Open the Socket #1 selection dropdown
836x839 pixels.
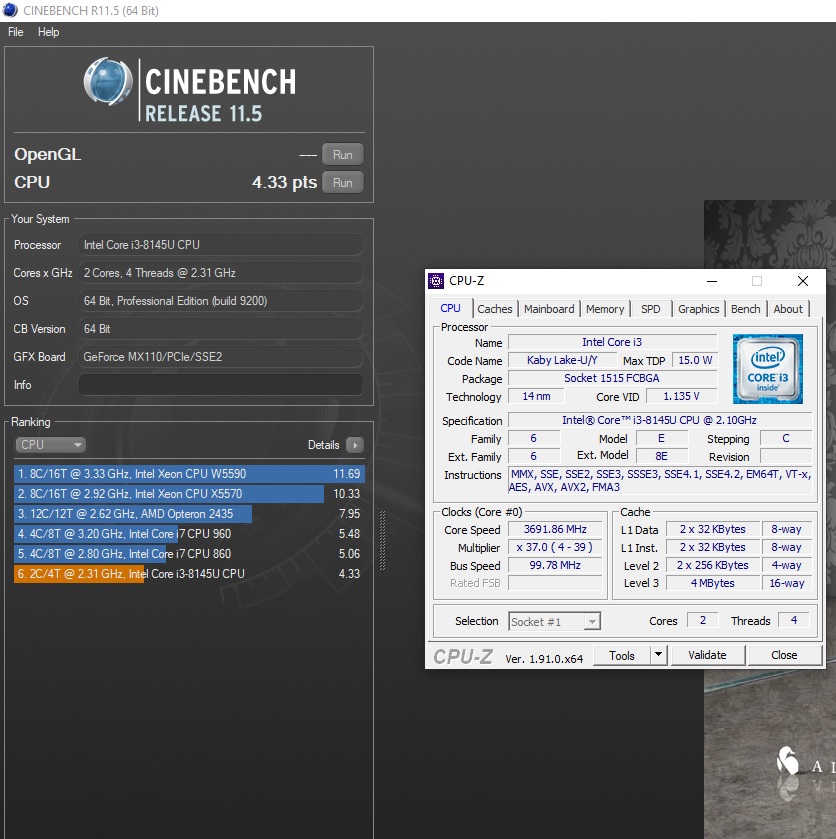point(554,621)
